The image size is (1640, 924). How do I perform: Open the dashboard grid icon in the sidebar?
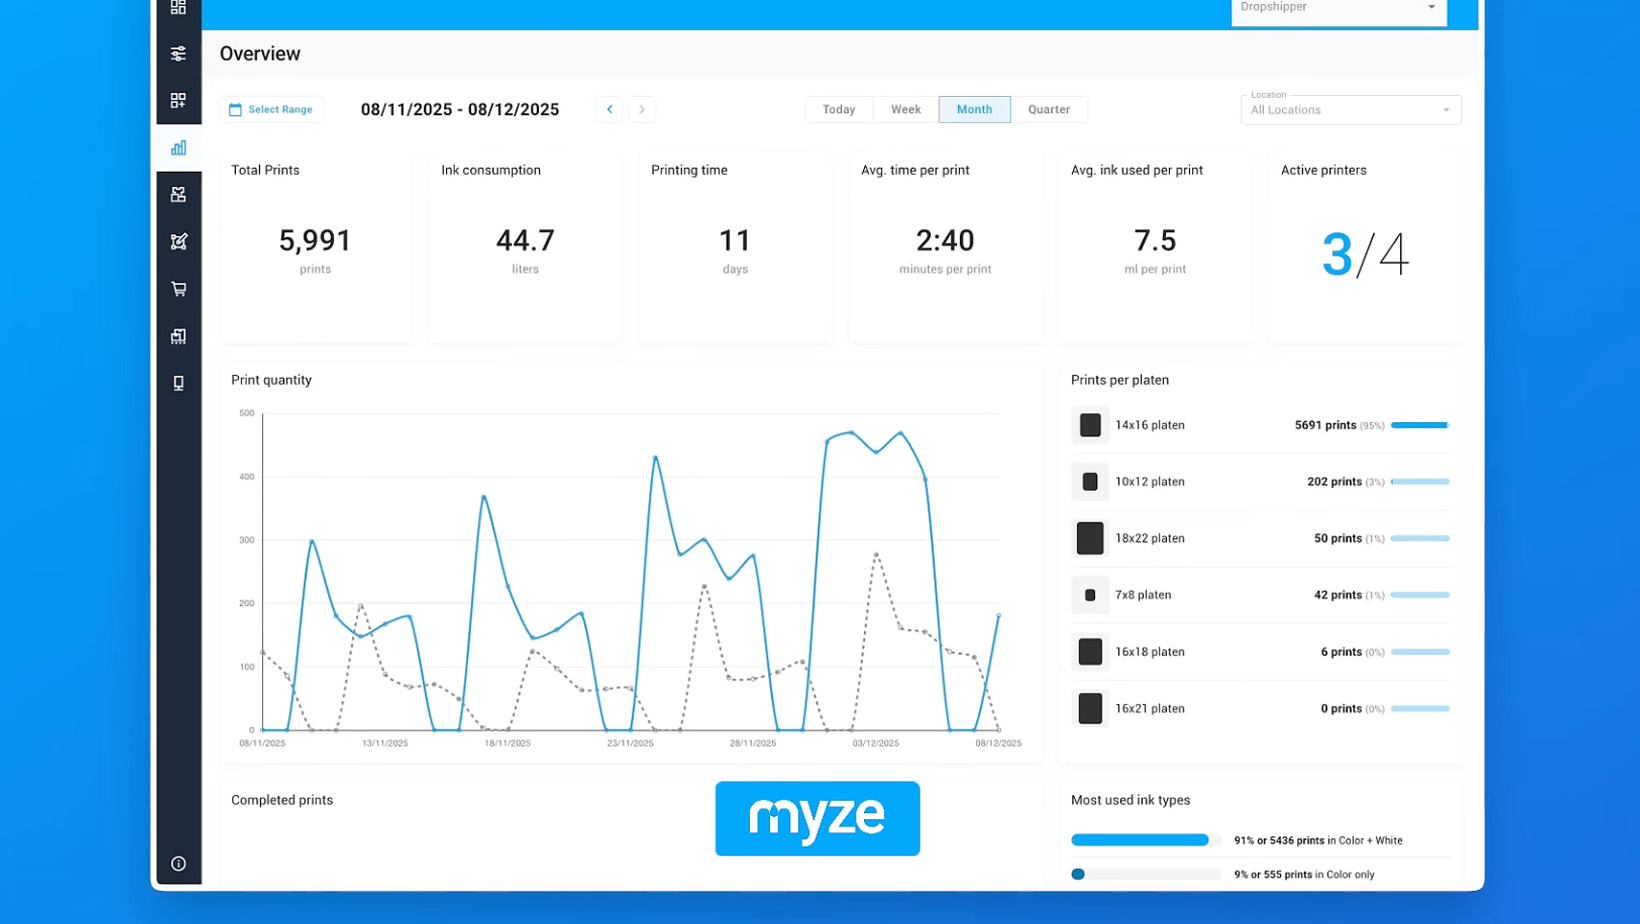pos(178,8)
